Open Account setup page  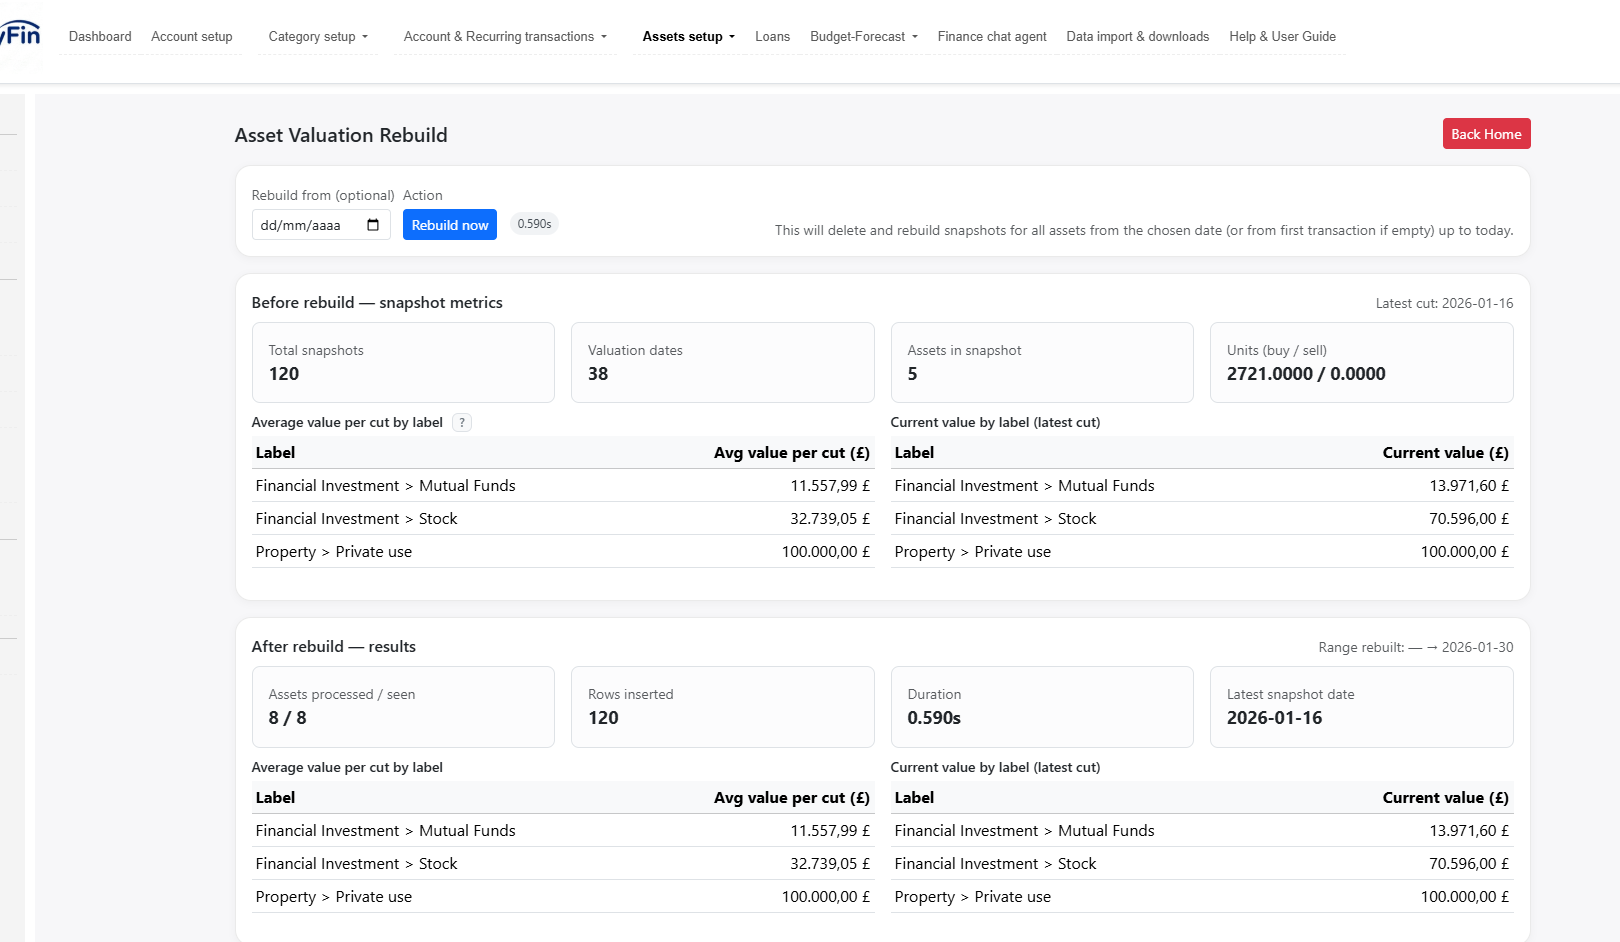[192, 37]
